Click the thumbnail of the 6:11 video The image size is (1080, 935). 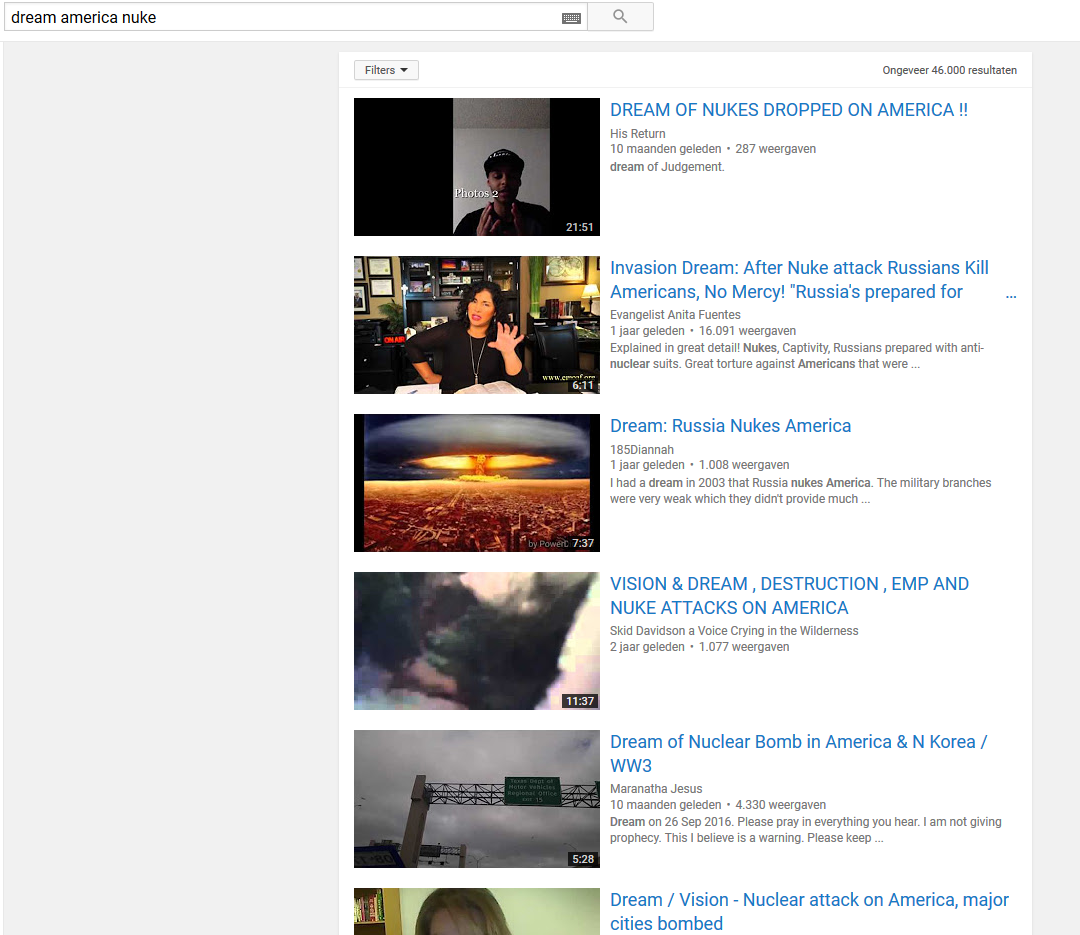tap(476, 325)
